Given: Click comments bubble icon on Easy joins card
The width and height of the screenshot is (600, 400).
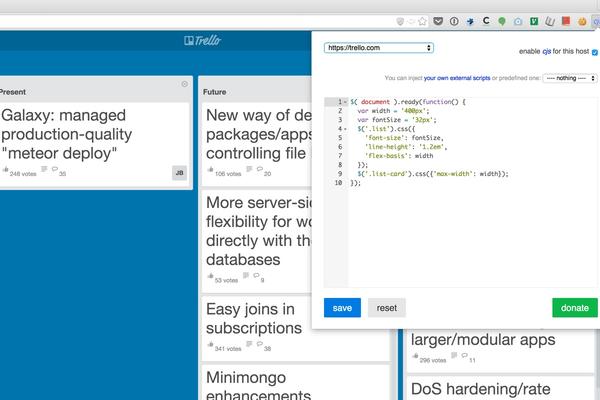Looking at the screenshot, I should 260,344.
